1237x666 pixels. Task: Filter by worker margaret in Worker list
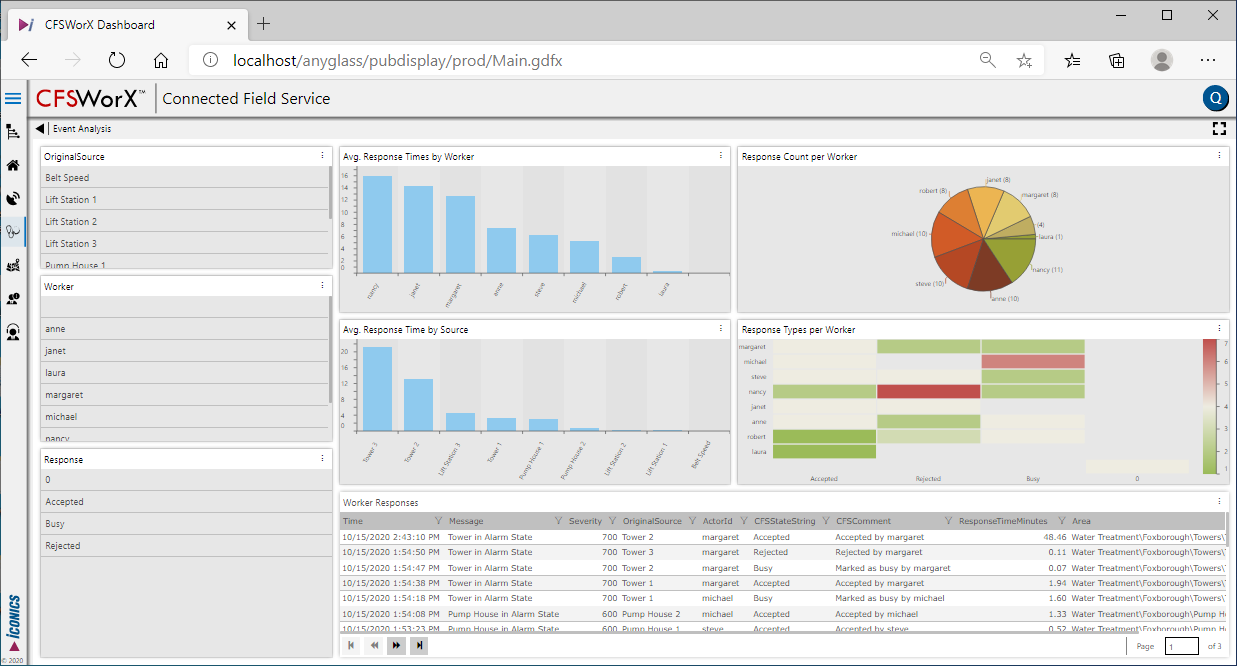(185, 395)
